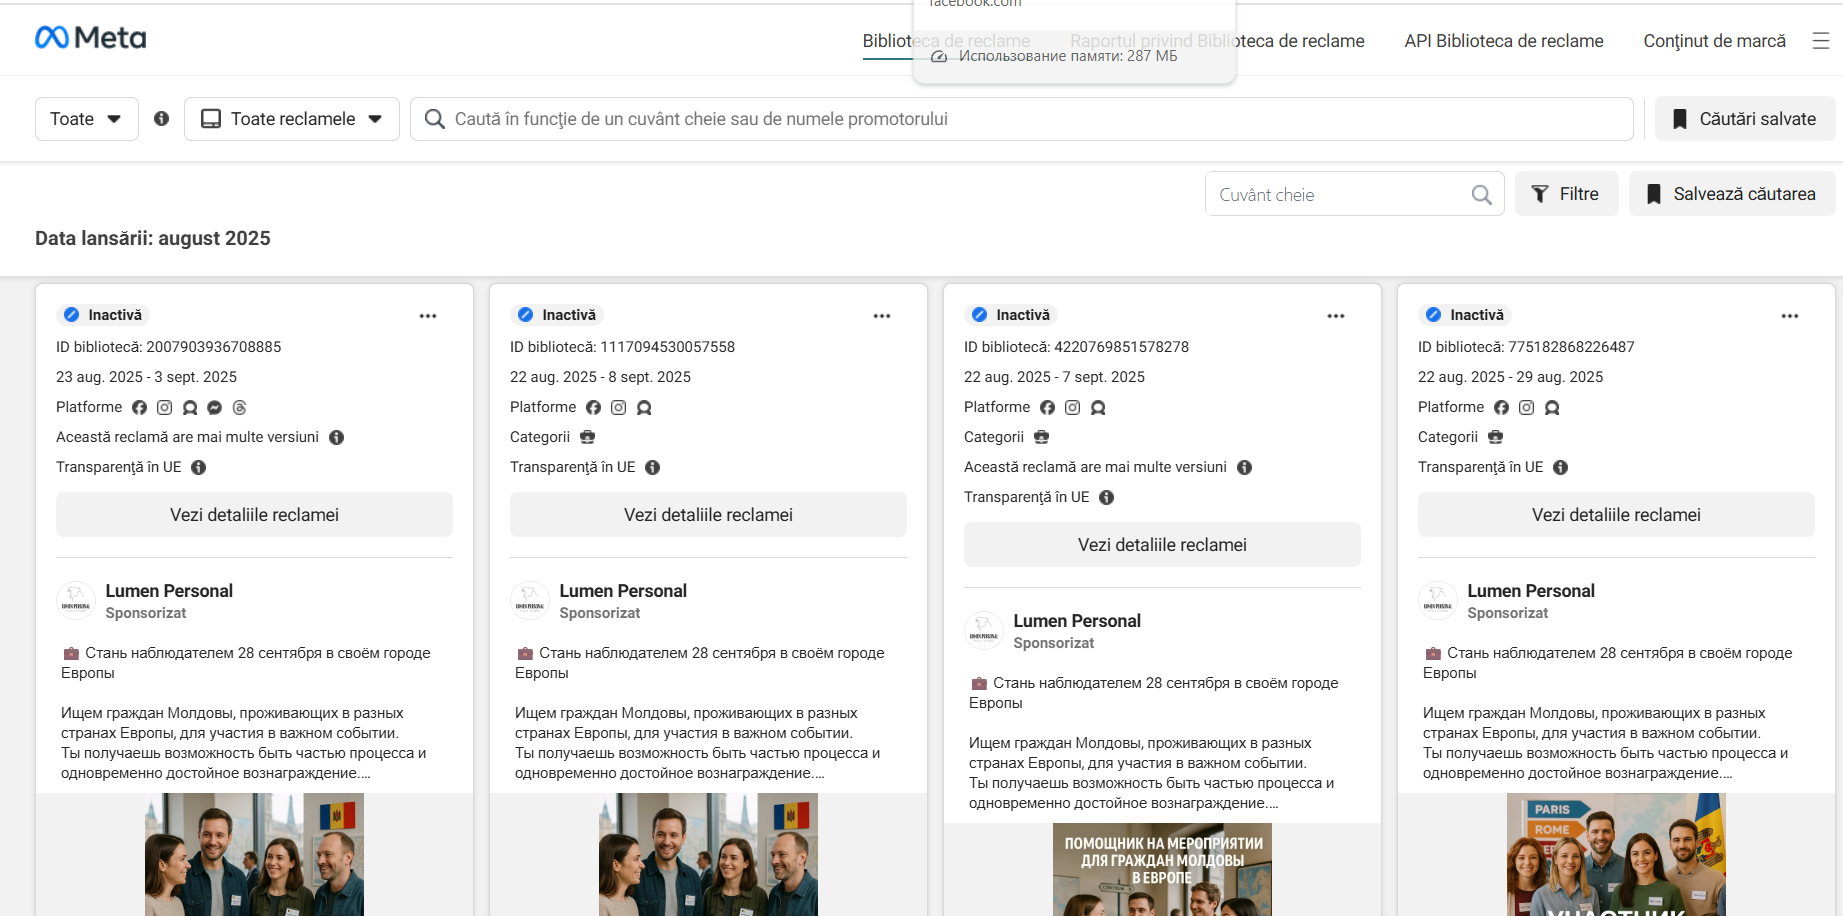
Task: Open the three-dots menu on ad 4220769851578278
Action: point(1336,316)
